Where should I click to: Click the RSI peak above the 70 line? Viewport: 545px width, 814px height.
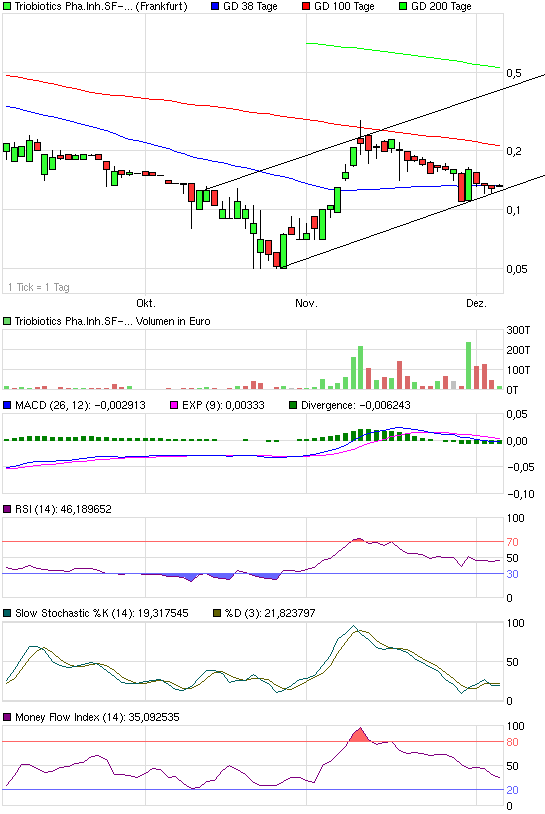point(358,540)
